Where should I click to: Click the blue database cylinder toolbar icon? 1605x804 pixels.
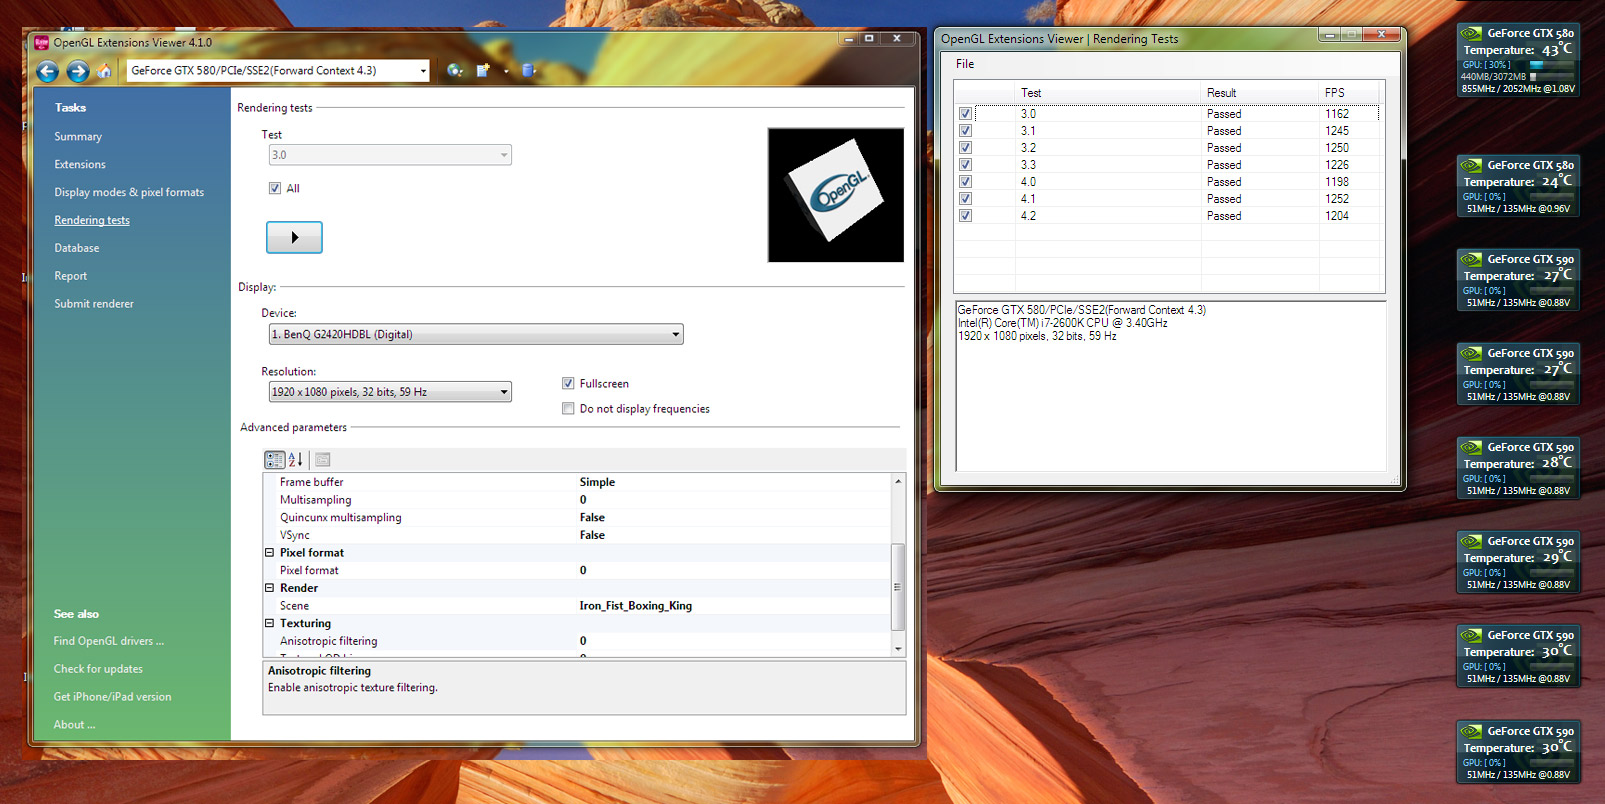(x=529, y=70)
